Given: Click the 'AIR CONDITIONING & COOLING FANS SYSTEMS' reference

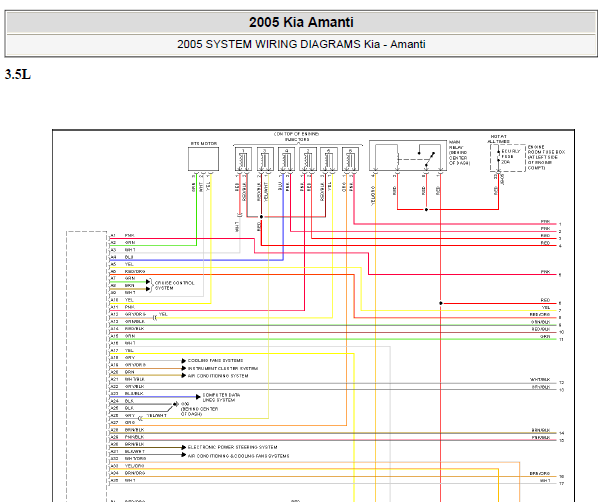Looking at the screenshot, I should [x=238, y=456].
